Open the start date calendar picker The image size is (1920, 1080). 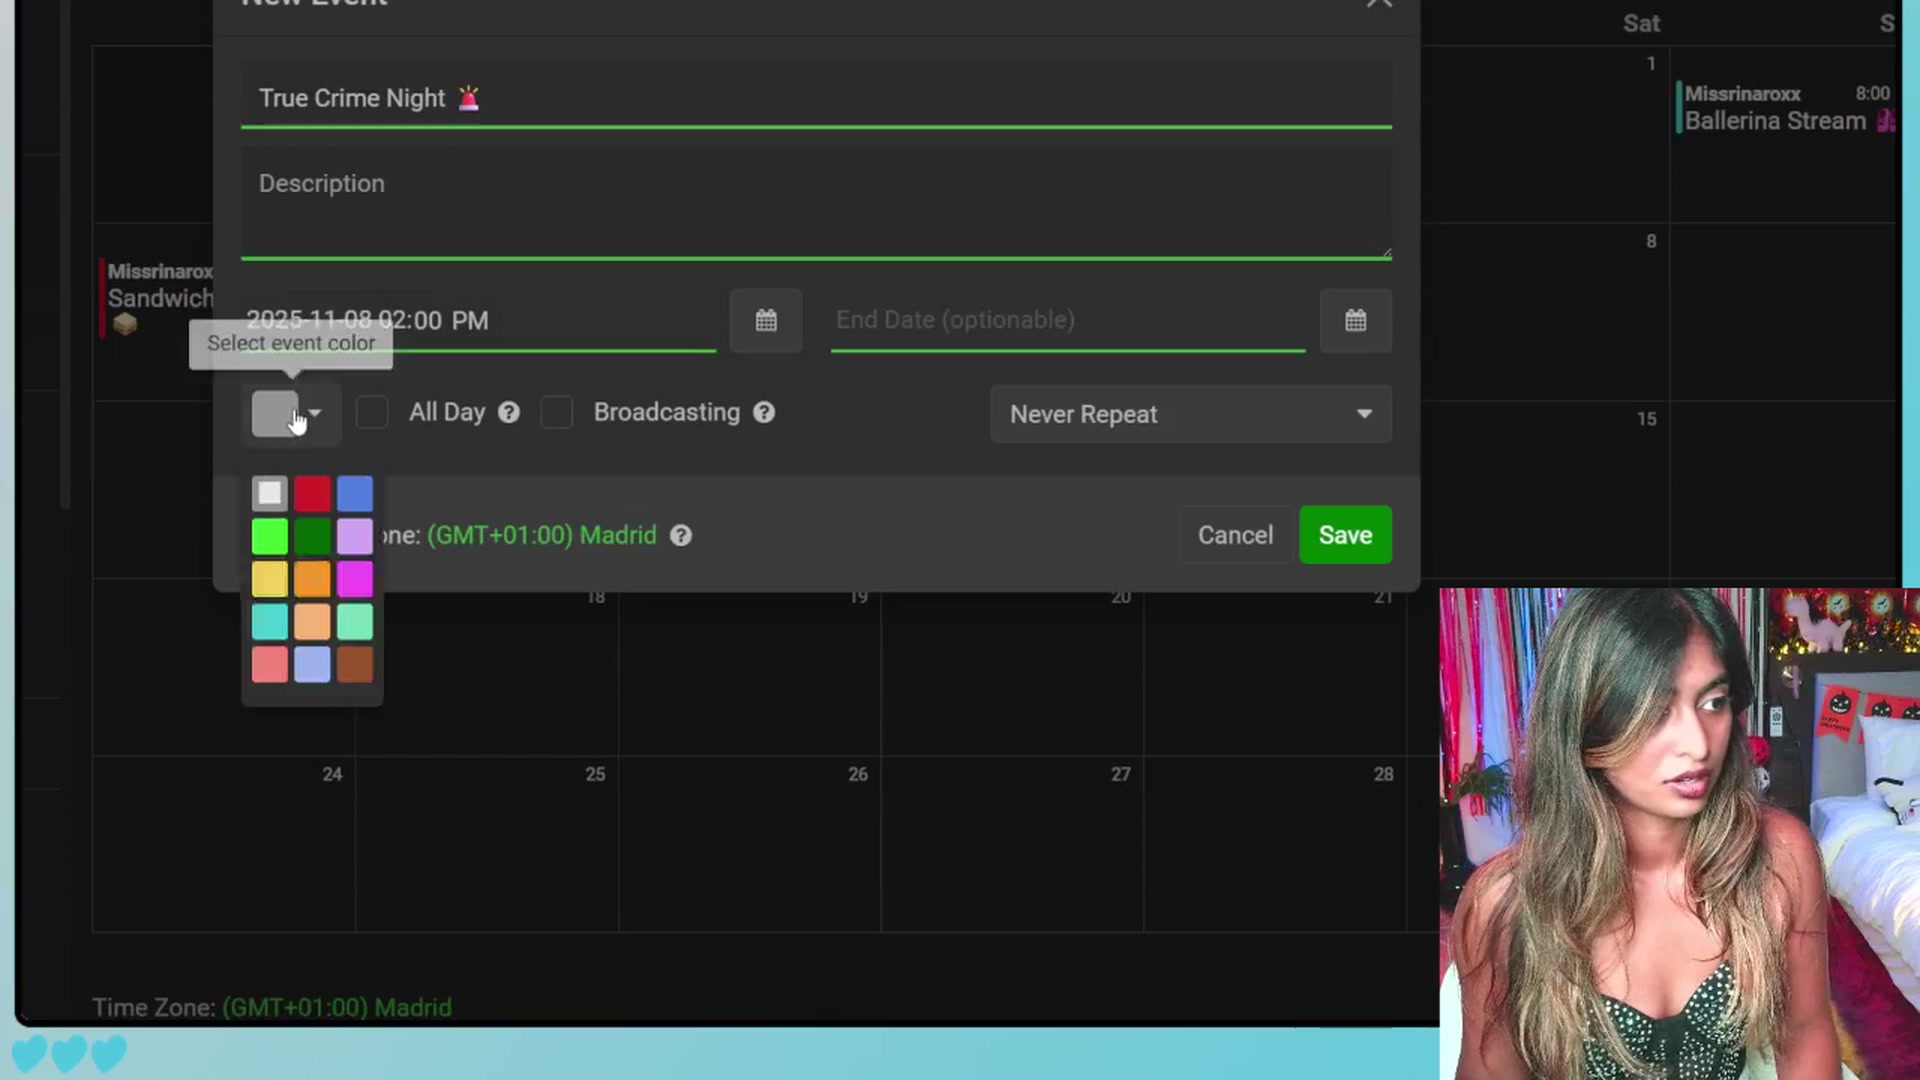(x=766, y=320)
